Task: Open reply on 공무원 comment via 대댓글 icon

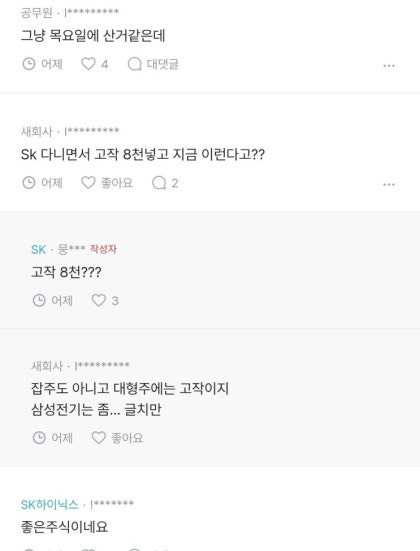Action: click(x=134, y=64)
